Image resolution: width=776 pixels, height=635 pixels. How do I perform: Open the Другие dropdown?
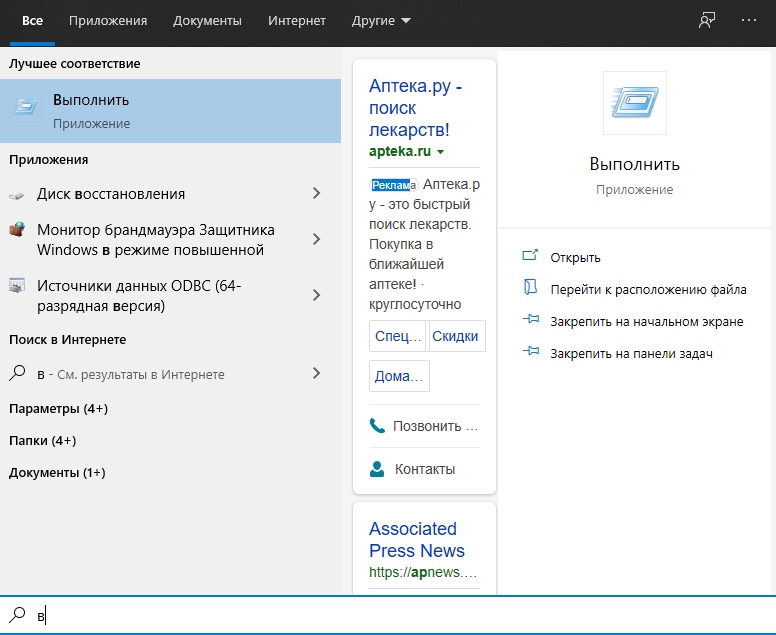[381, 21]
